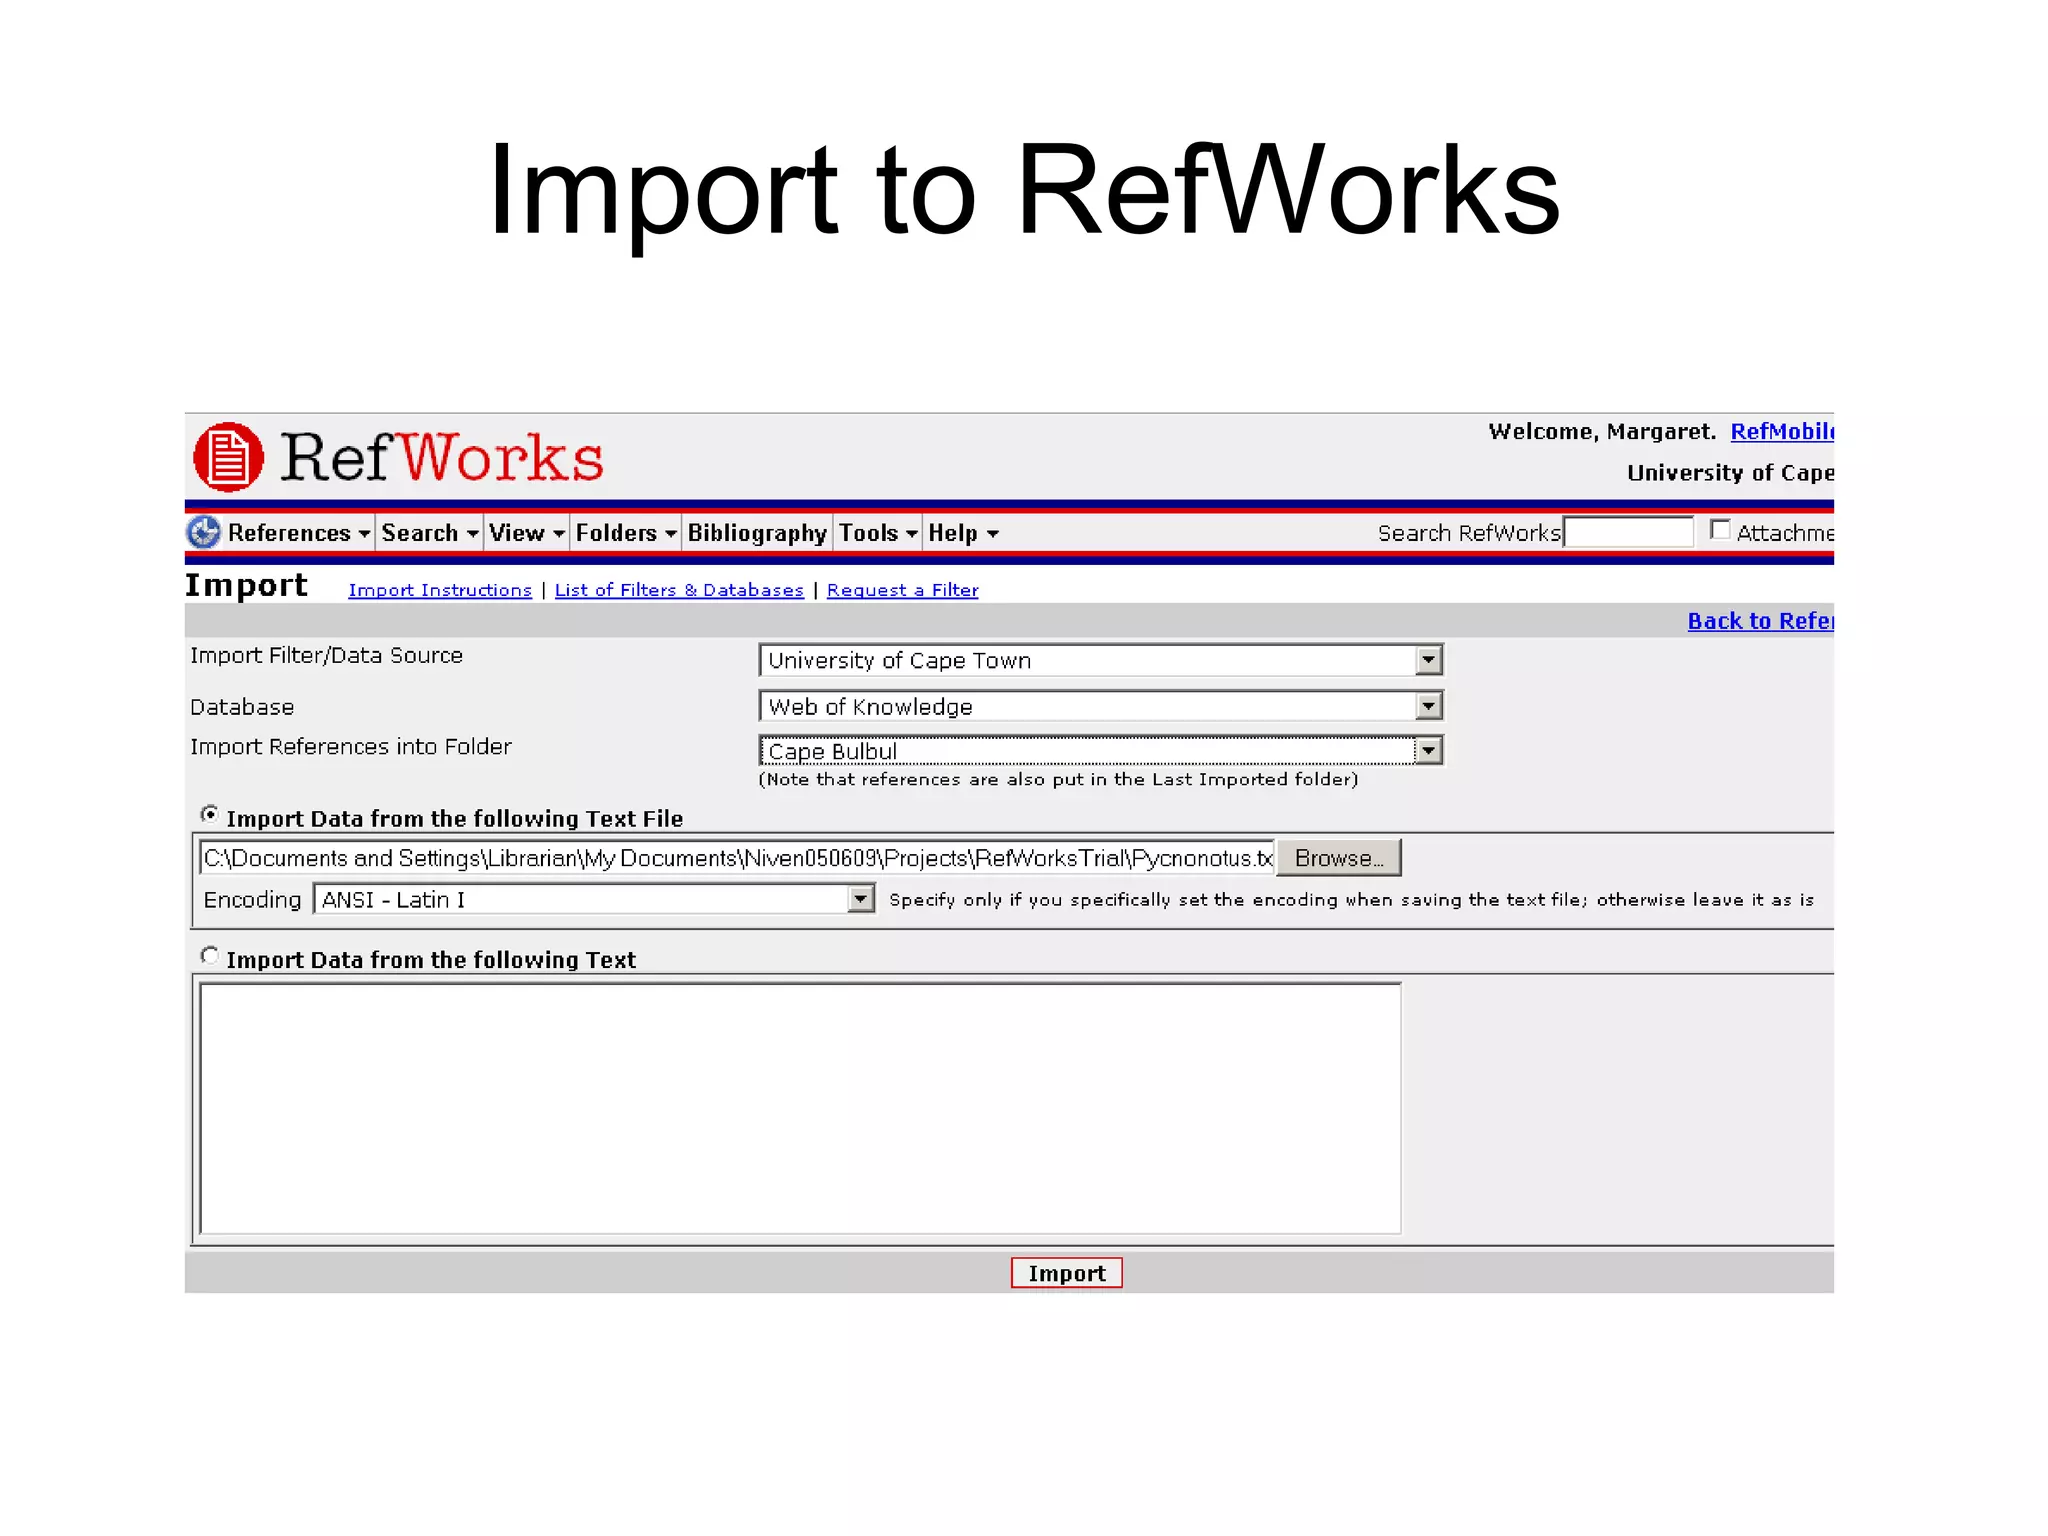Open the References menu
Image resolution: width=2048 pixels, height=1536 pixels.
(x=298, y=533)
